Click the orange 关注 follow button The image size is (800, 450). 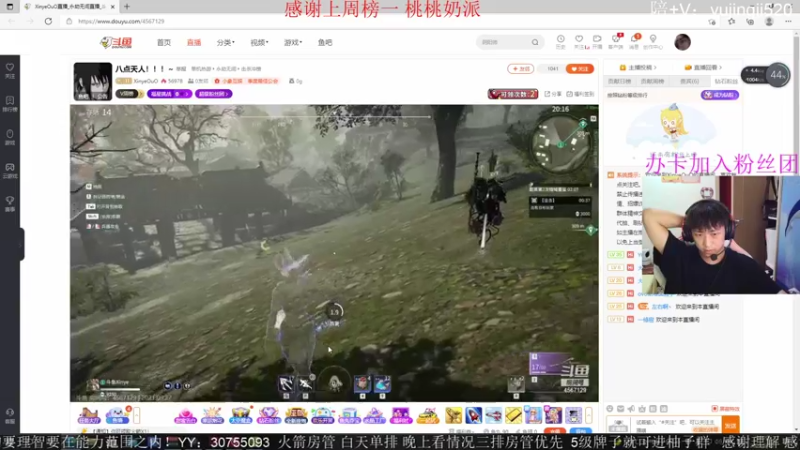580,68
